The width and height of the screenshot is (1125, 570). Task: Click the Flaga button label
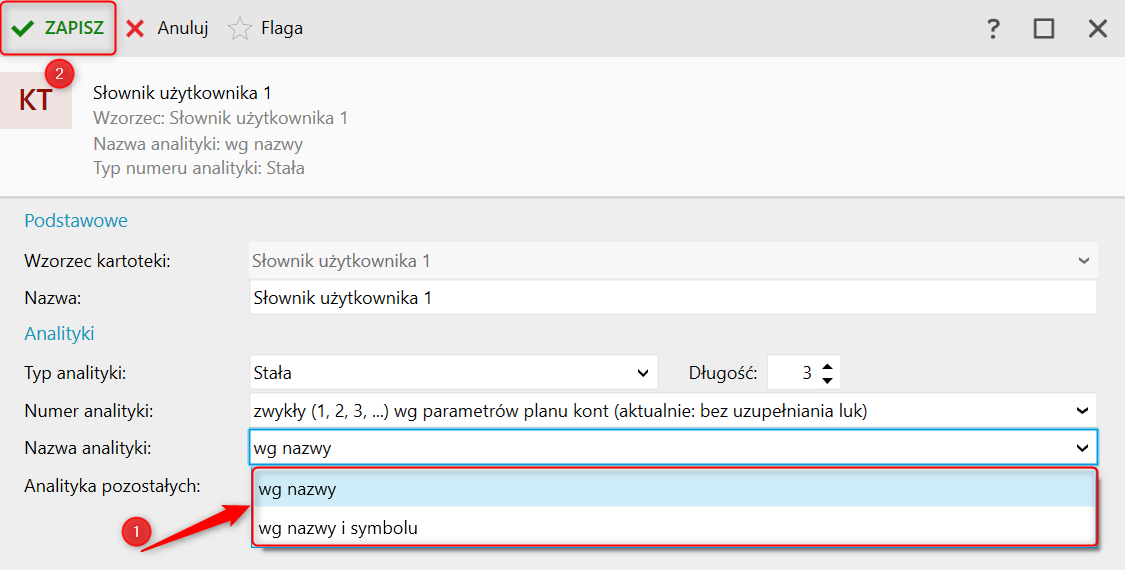click(x=282, y=28)
